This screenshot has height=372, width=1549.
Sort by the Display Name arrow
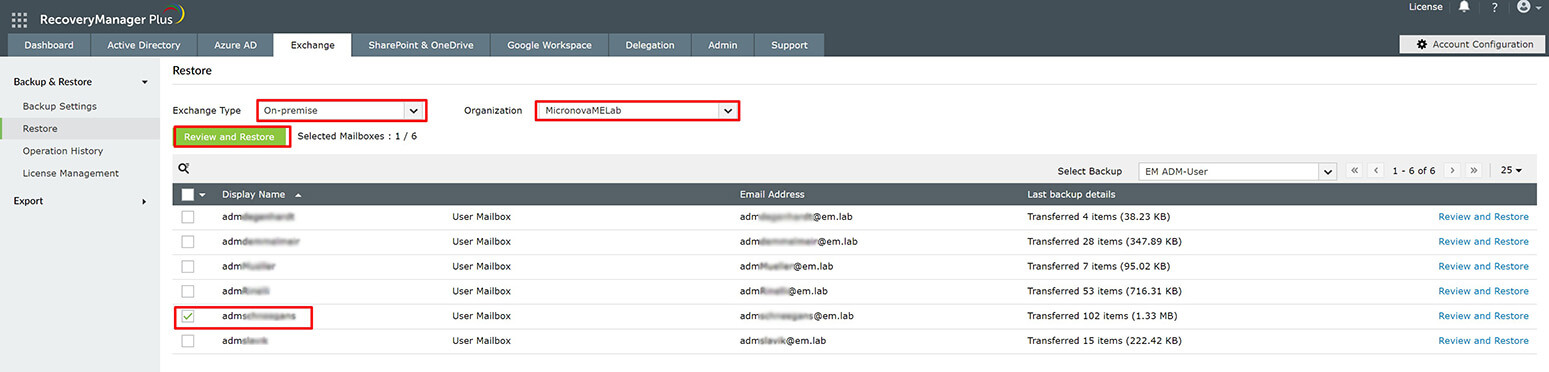298,194
